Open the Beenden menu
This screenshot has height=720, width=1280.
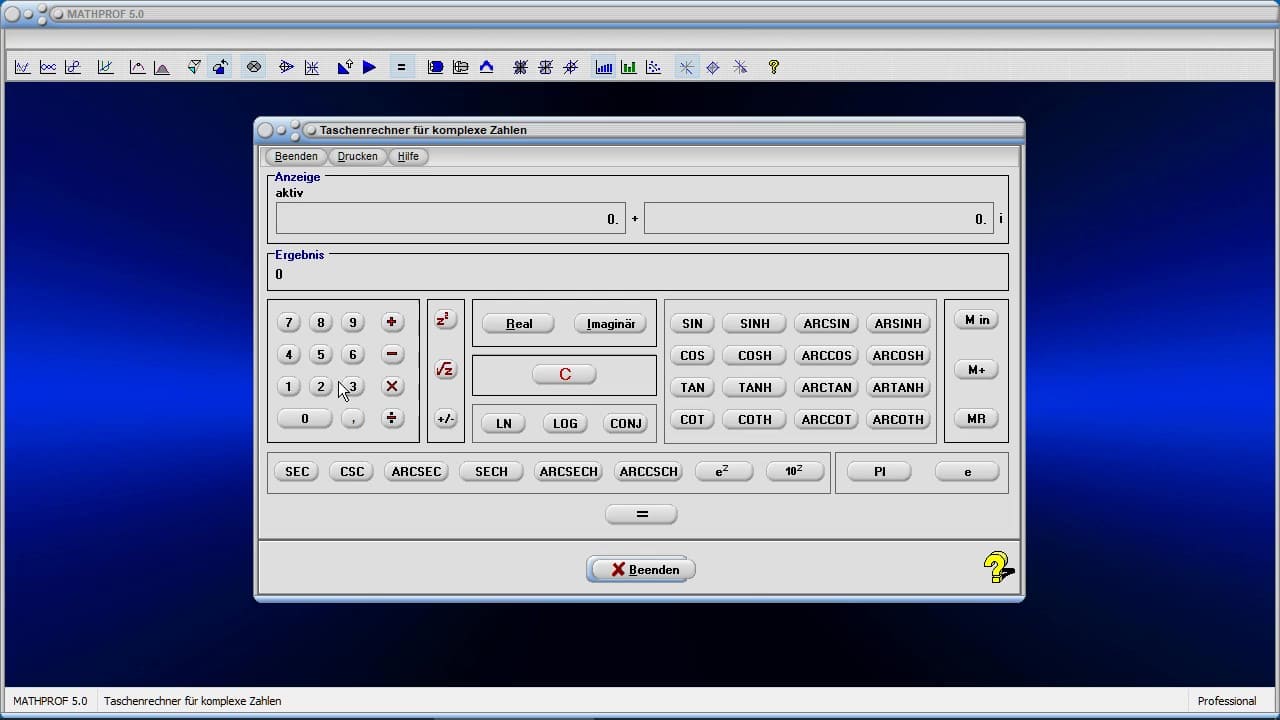[x=296, y=156]
